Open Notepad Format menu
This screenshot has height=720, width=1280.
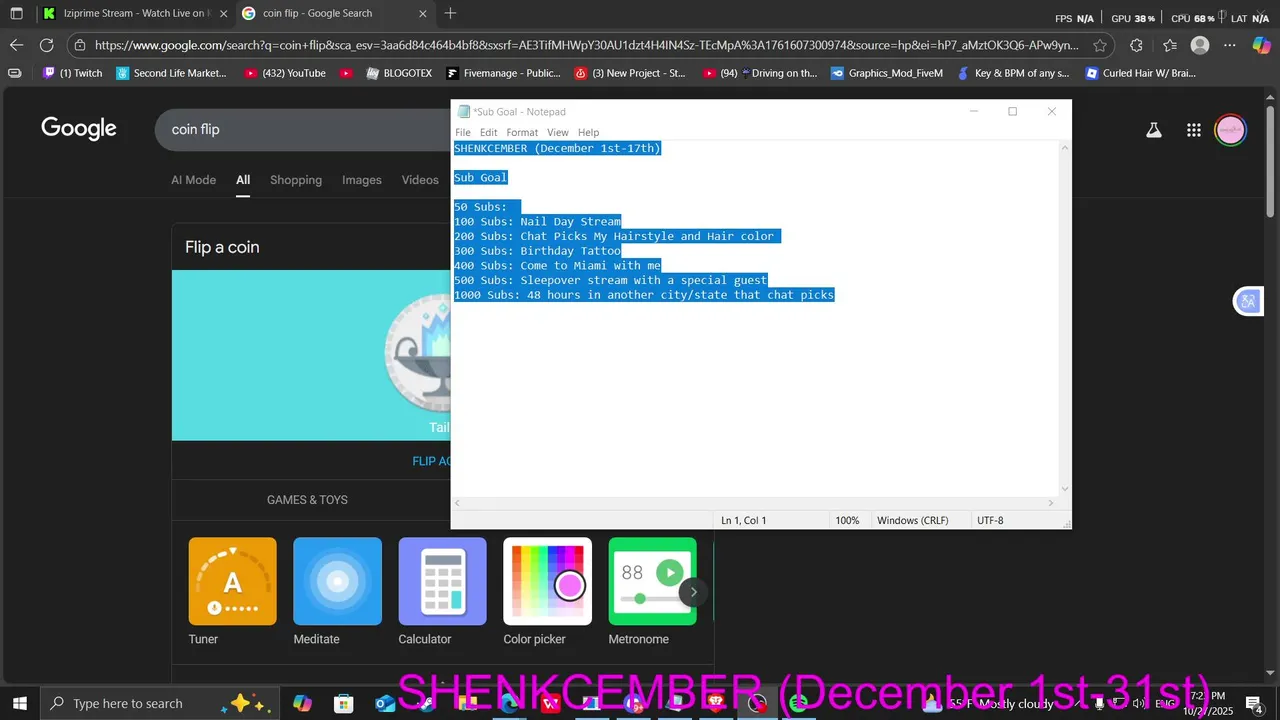(x=522, y=132)
